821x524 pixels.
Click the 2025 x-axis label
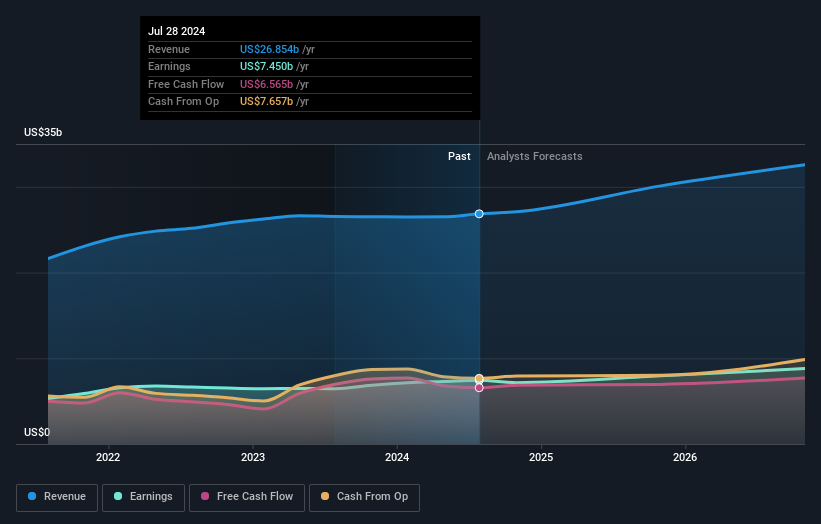click(x=541, y=457)
